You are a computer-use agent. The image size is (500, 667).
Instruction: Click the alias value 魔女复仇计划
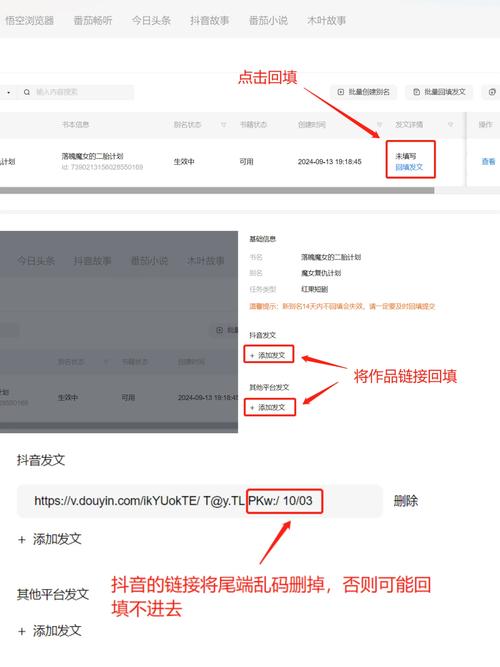coord(321,273)
